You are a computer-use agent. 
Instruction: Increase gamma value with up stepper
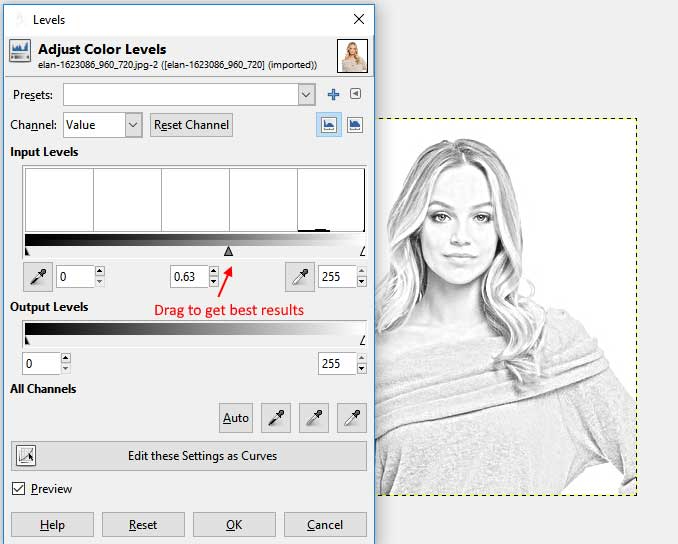(x=214, y=271)
